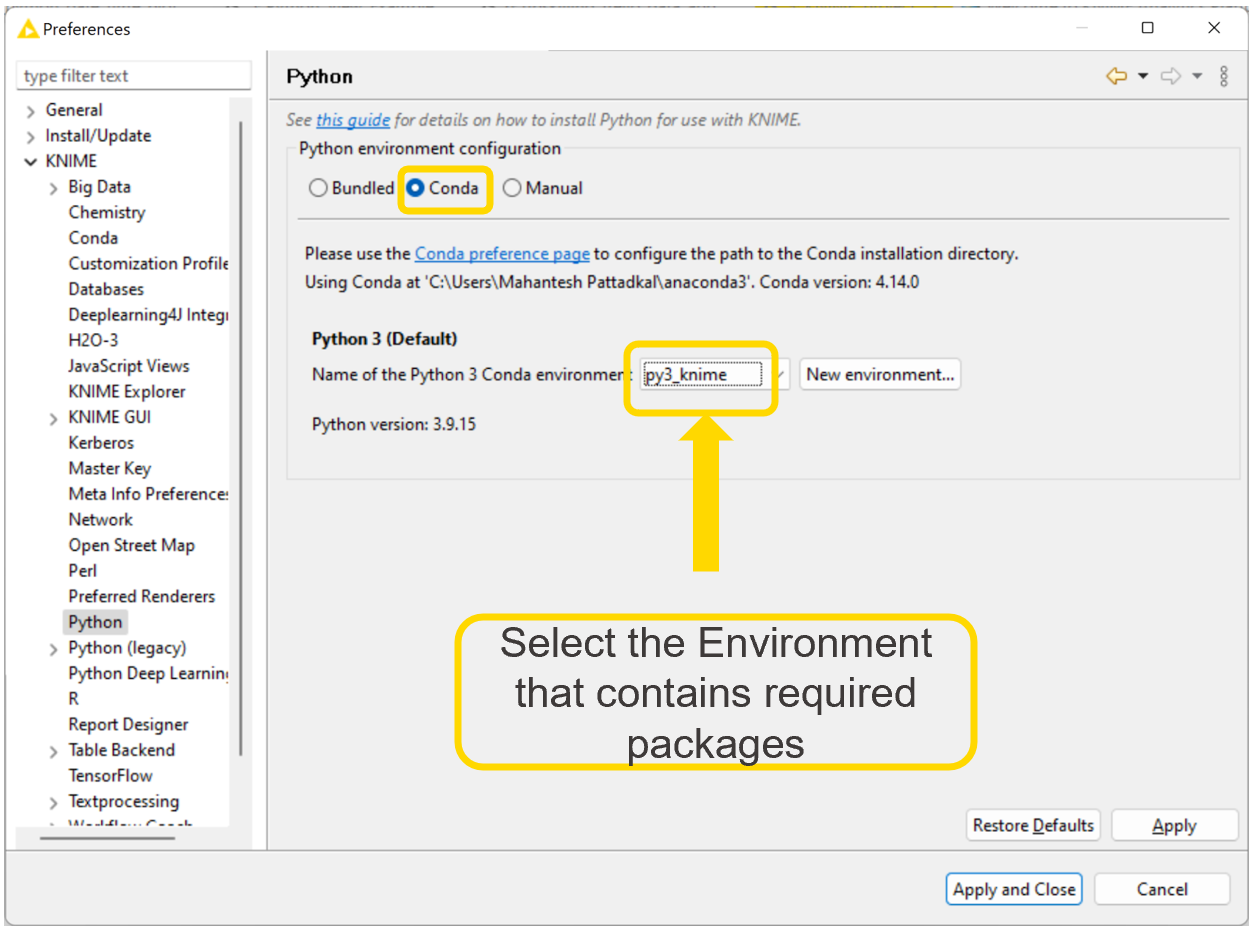Click the tree's vertical scrollbar
Viewport: 1259px width, 931px height.
pos(240,438)
